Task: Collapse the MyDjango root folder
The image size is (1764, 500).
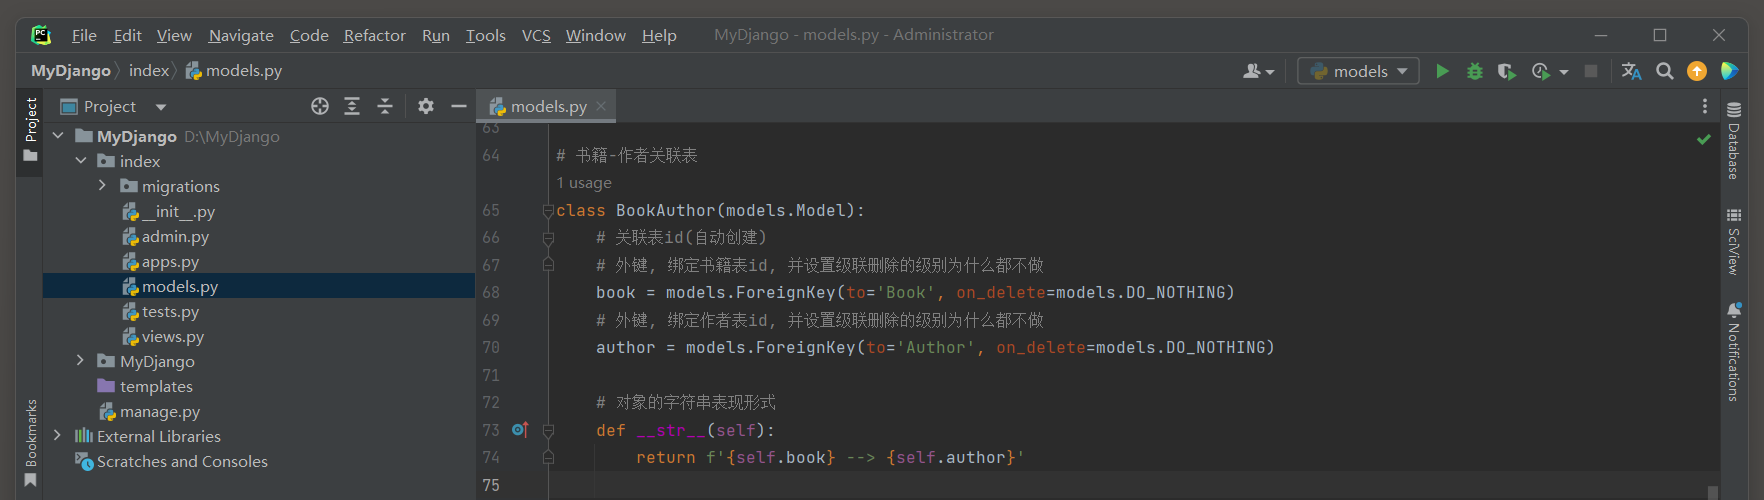Action: 58,136
